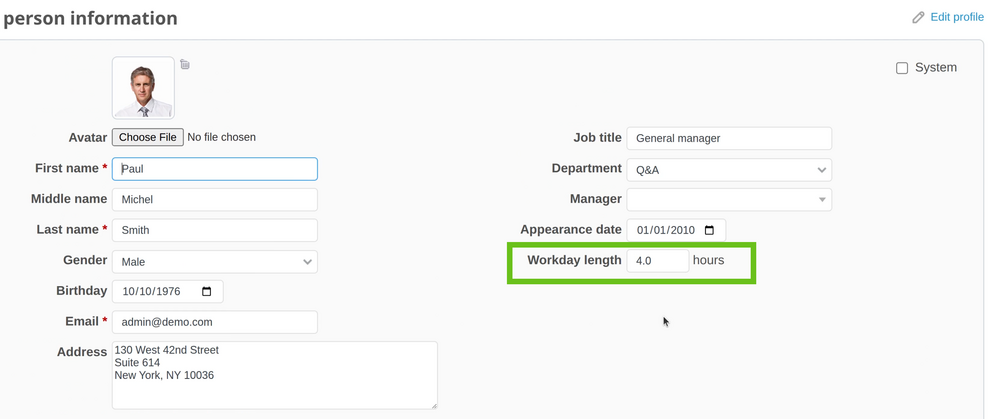Open the Edit profile link
Screen dimensions: 1000x419
(x=957, y=17)
